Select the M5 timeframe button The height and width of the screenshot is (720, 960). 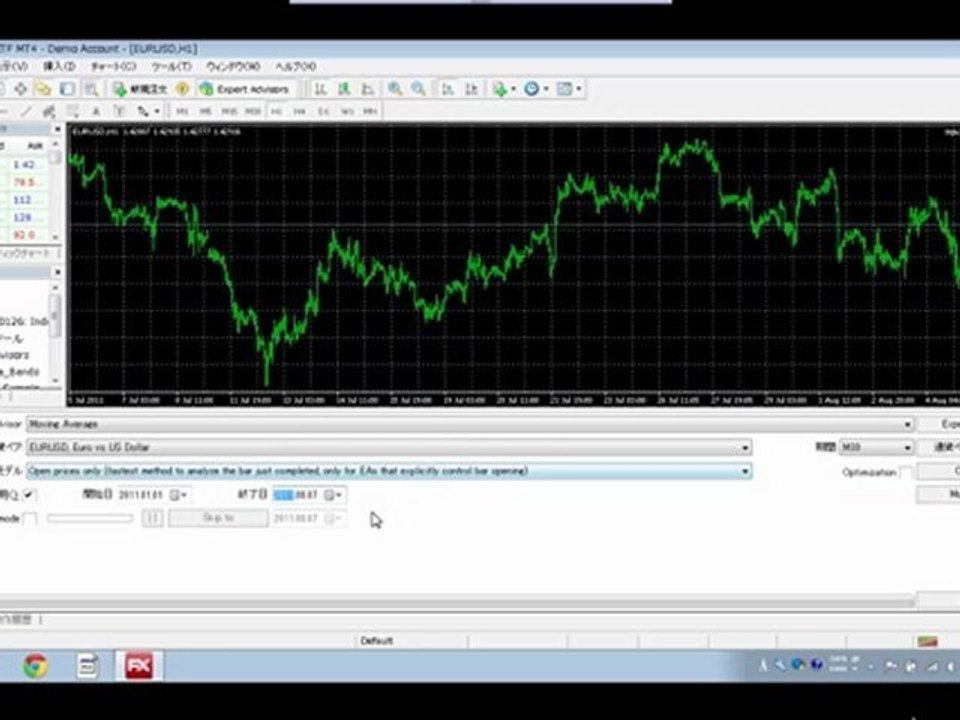(x=205, y=111)
